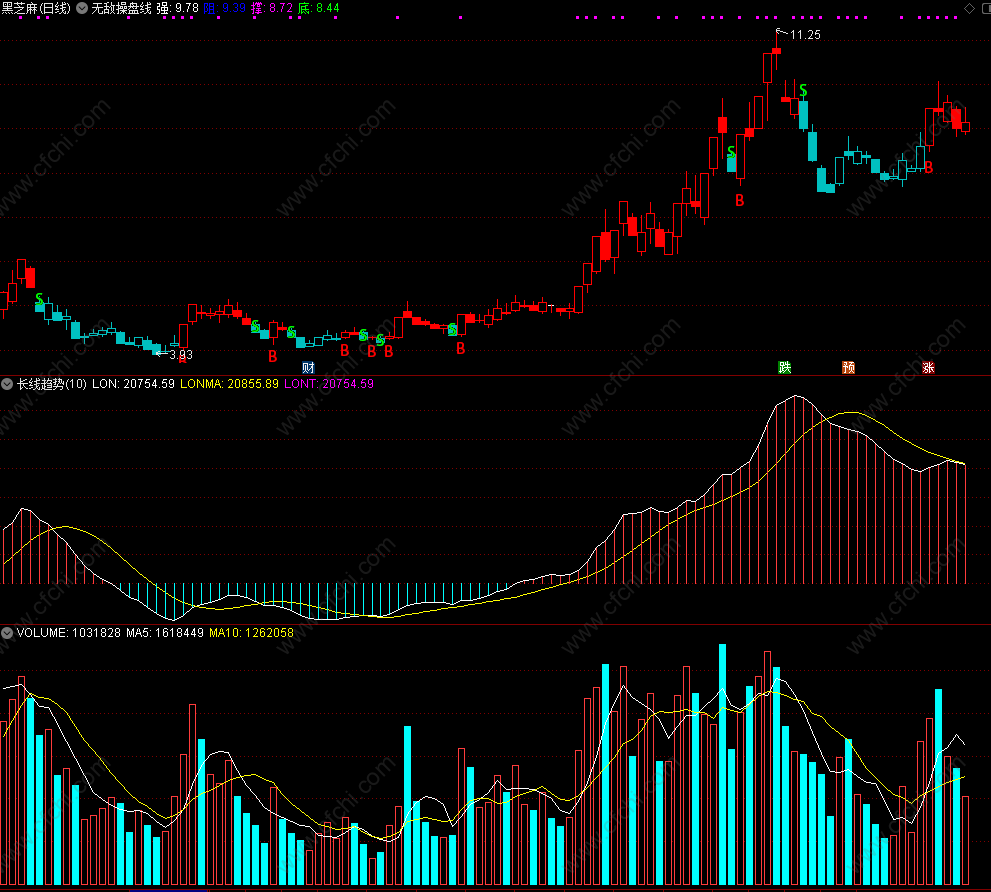Click the blue 阻: 9.39 value
The height and width of the screenshot is (892, 991).
(x=224, y=8)
